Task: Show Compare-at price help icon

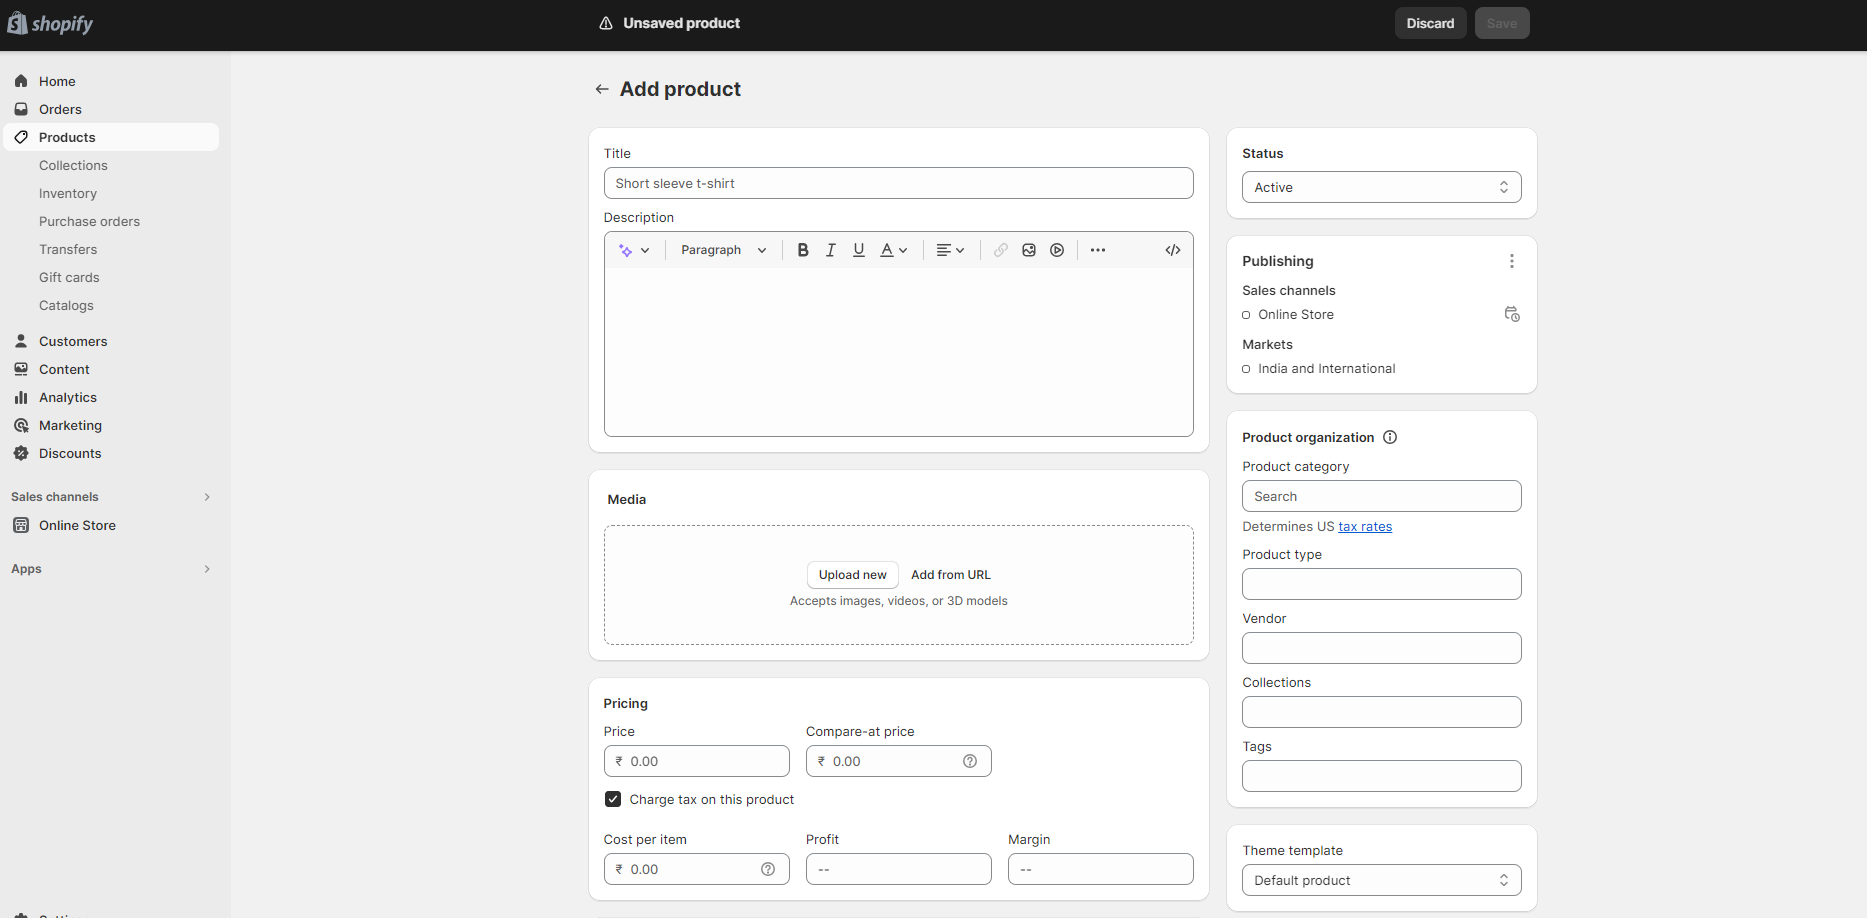Action: [970, 761]
